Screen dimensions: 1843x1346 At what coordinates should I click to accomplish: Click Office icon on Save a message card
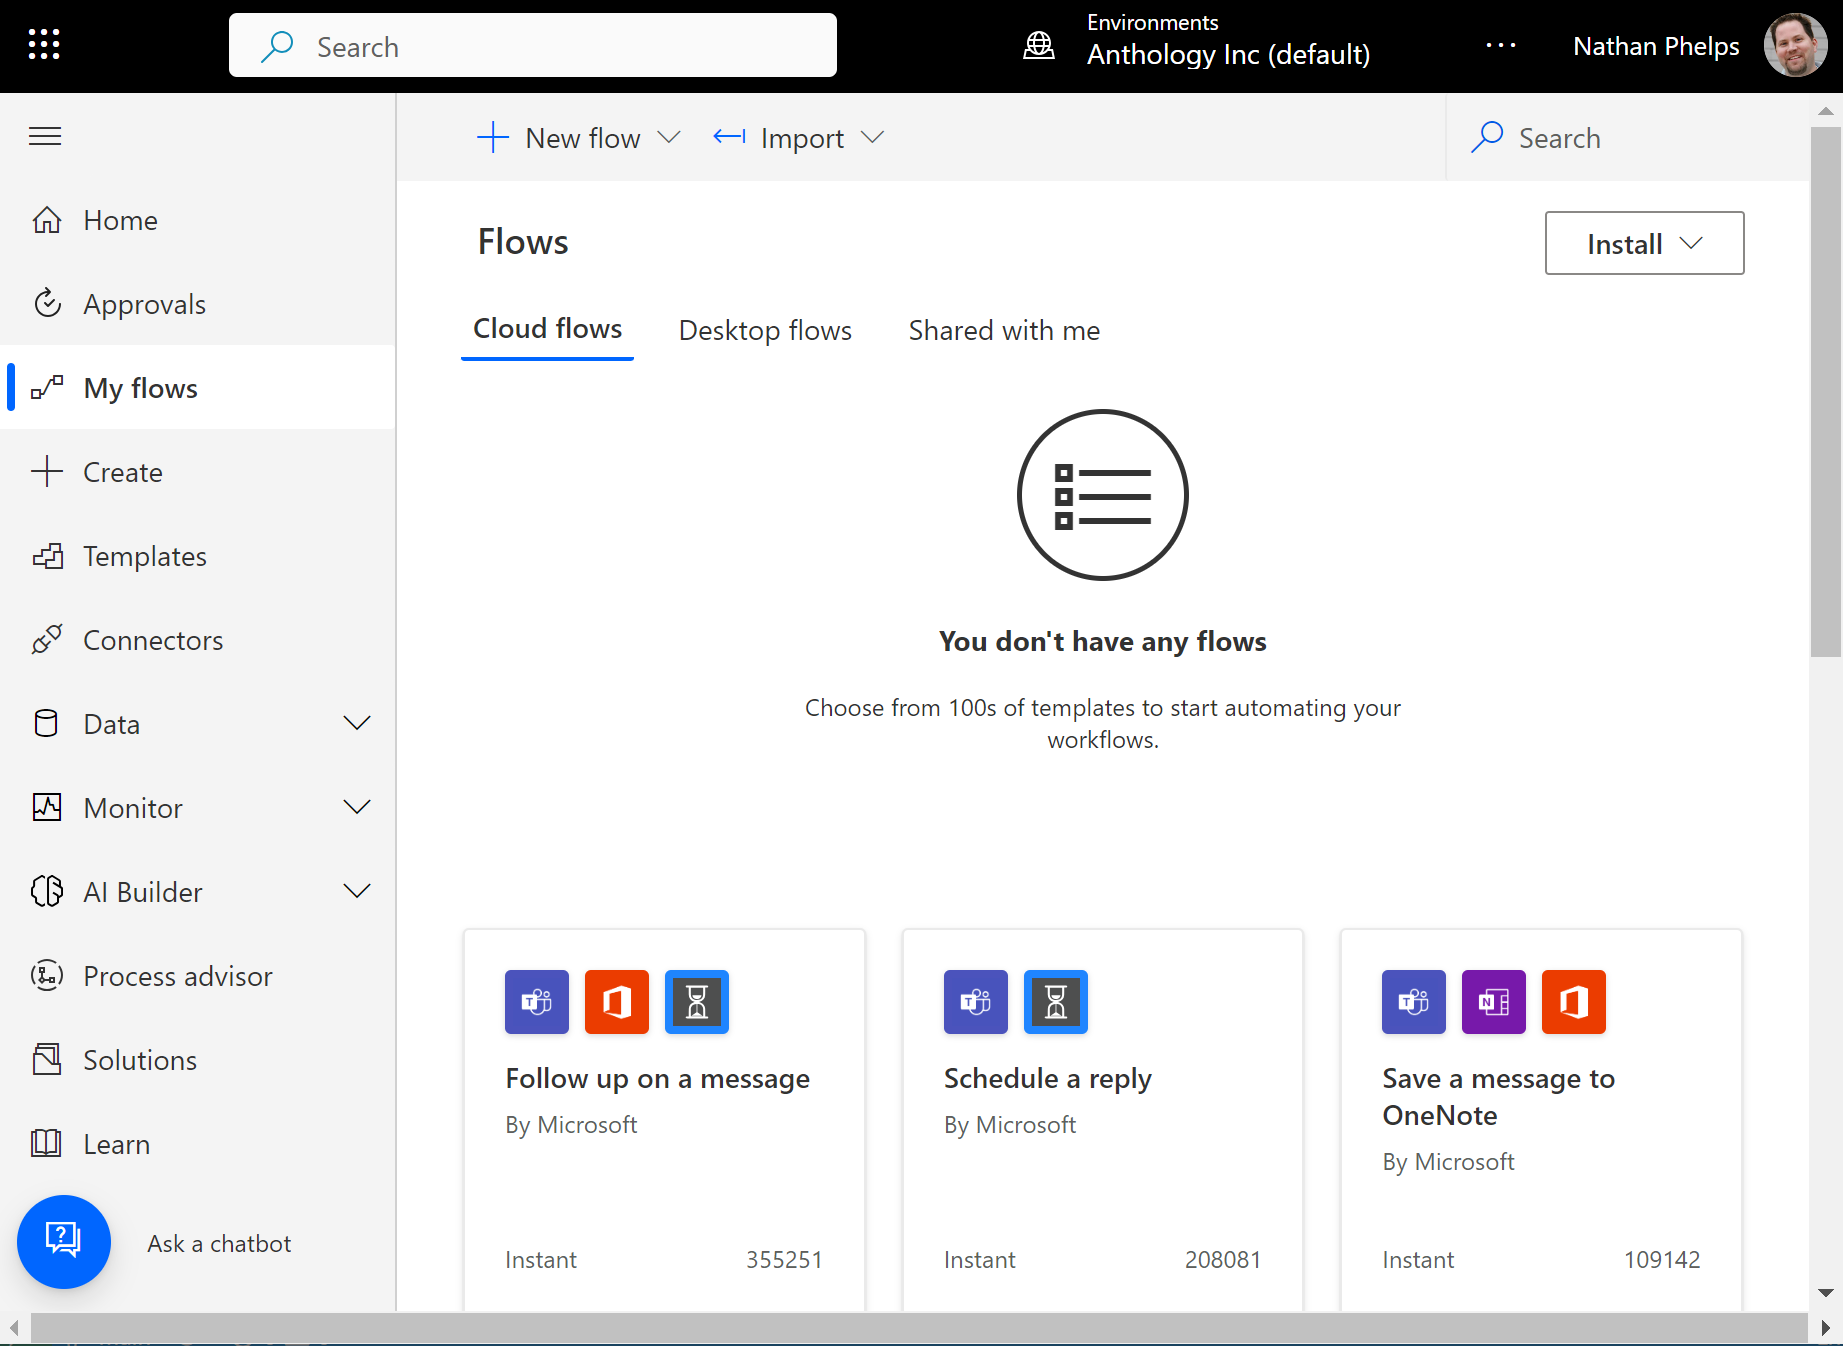point(1574,1002)
